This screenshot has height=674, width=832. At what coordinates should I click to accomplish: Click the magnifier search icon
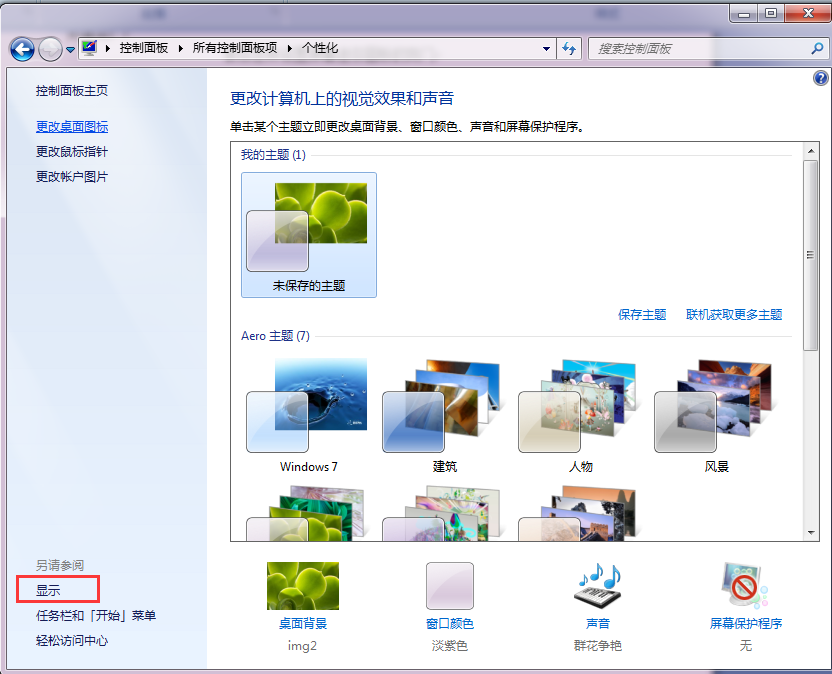point(817,49)
